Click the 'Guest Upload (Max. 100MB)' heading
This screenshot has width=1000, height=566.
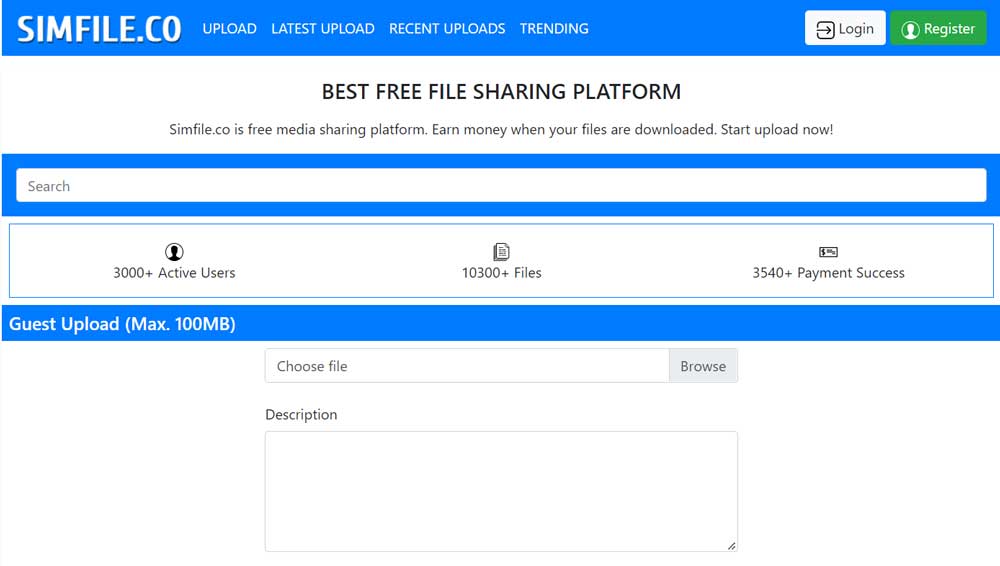point(122,324)
